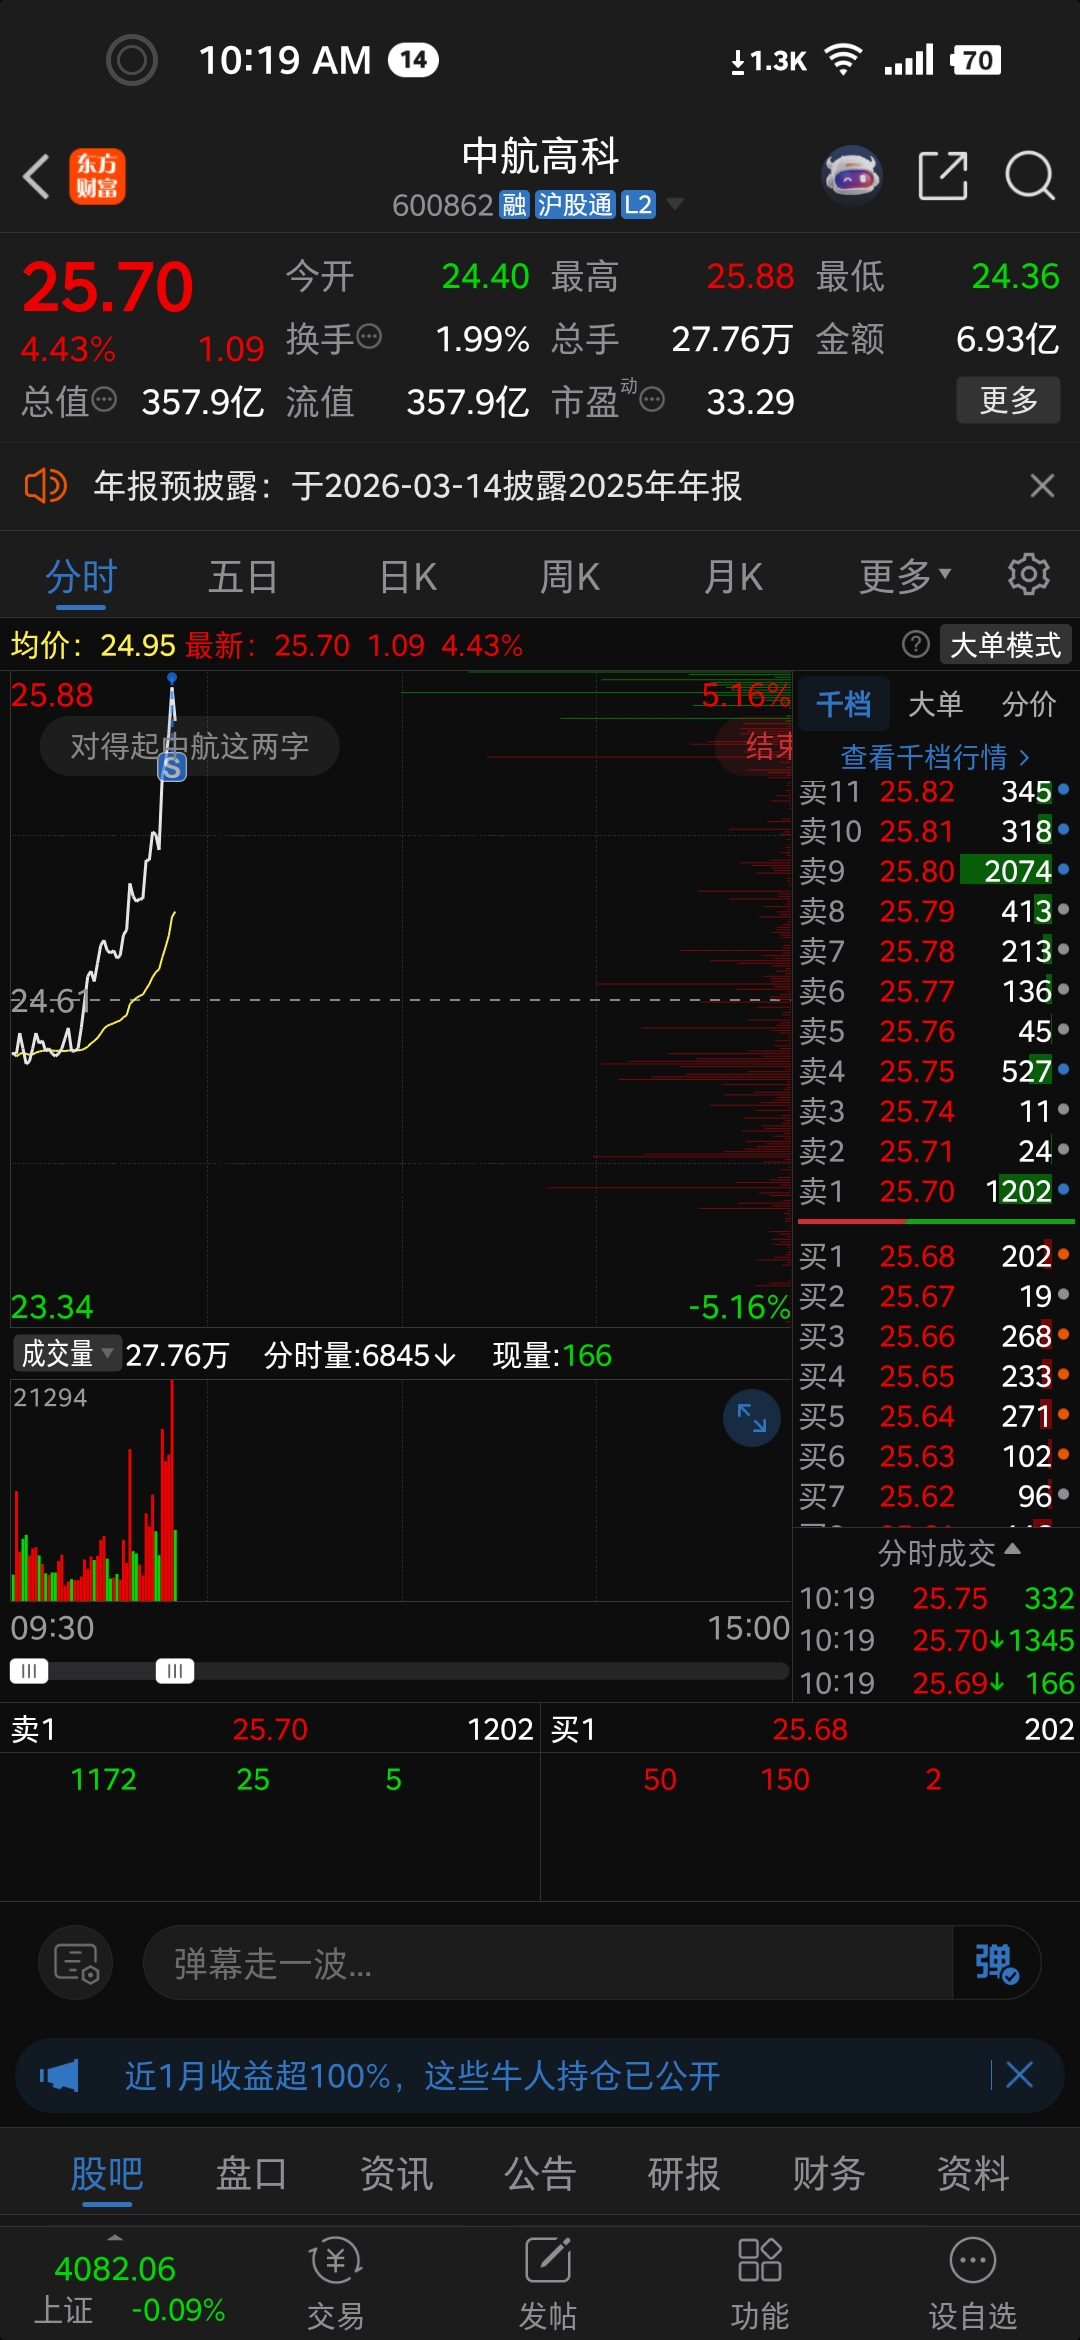Close the 年报预披露 announcement banner

(x=1042, y=486)
